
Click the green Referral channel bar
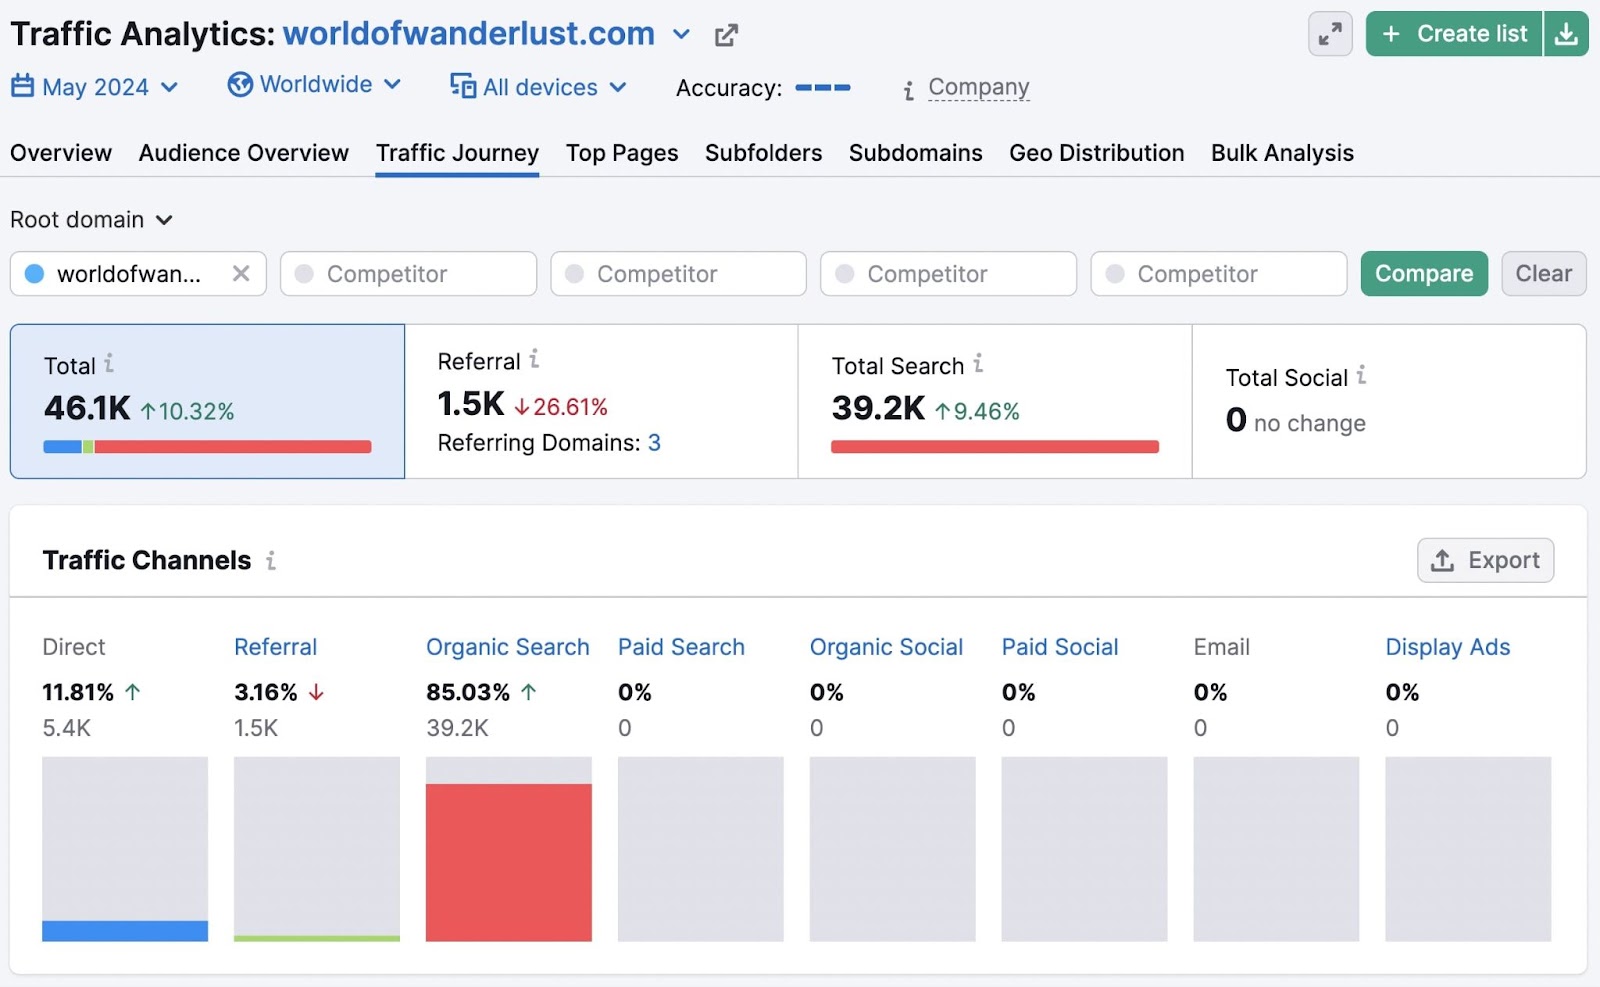pos(317,938)
